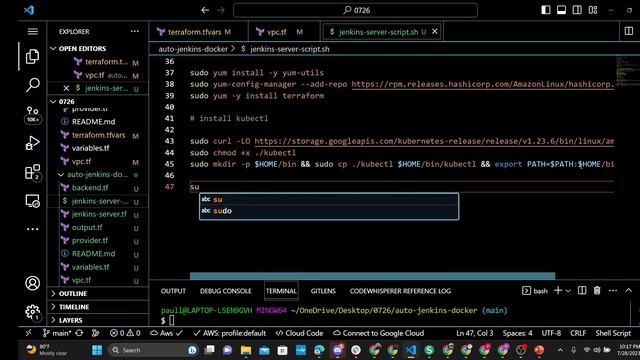
Task: Change end of line sequence CRLF
Action: 578,333
